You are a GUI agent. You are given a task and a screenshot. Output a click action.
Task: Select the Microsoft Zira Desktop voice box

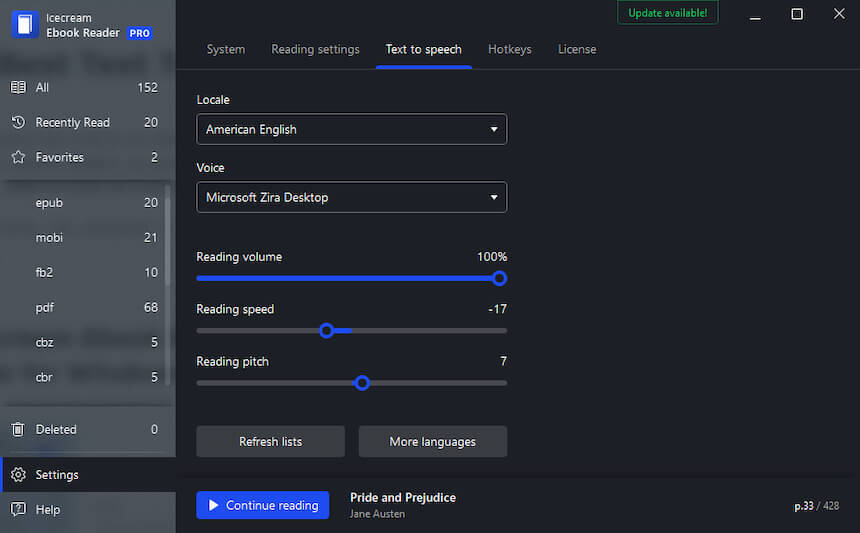click(352, 197)
